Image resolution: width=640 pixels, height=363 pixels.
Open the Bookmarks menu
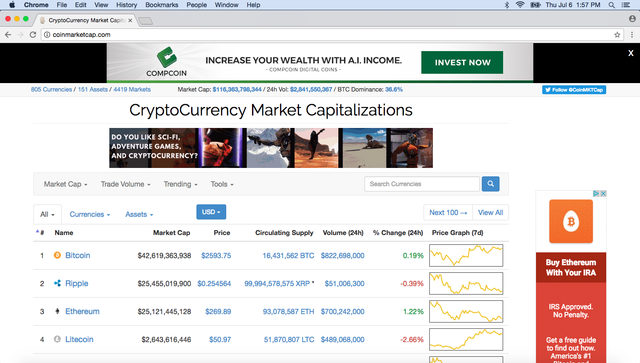click(x=162, y=5)
